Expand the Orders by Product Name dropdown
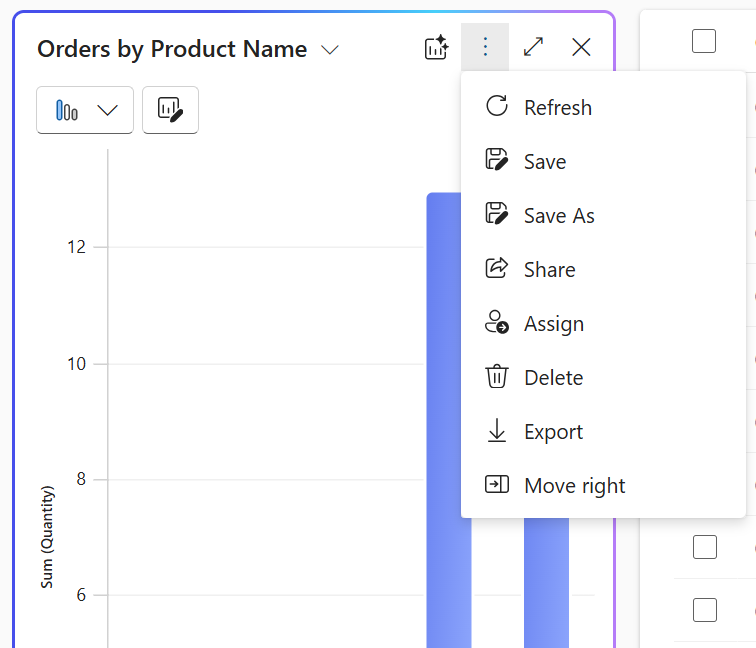 [330, 50]
